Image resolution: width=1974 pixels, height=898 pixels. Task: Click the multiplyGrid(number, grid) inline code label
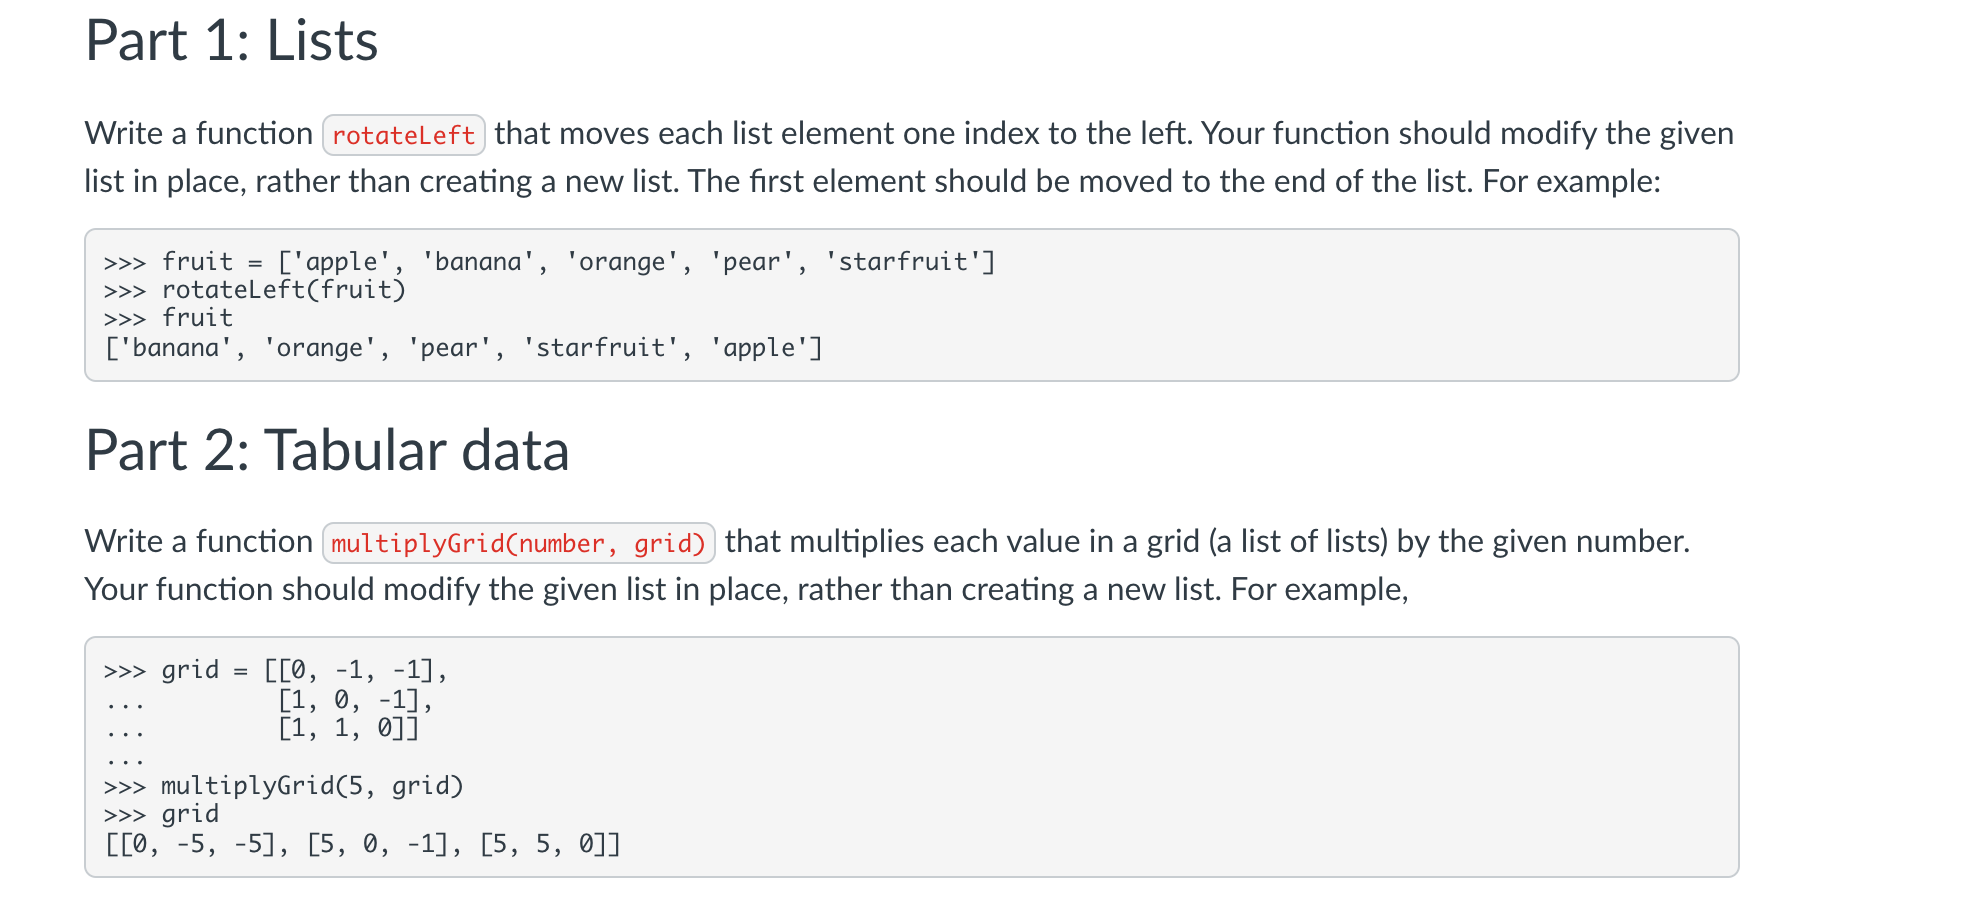click(x=518, y=543)
